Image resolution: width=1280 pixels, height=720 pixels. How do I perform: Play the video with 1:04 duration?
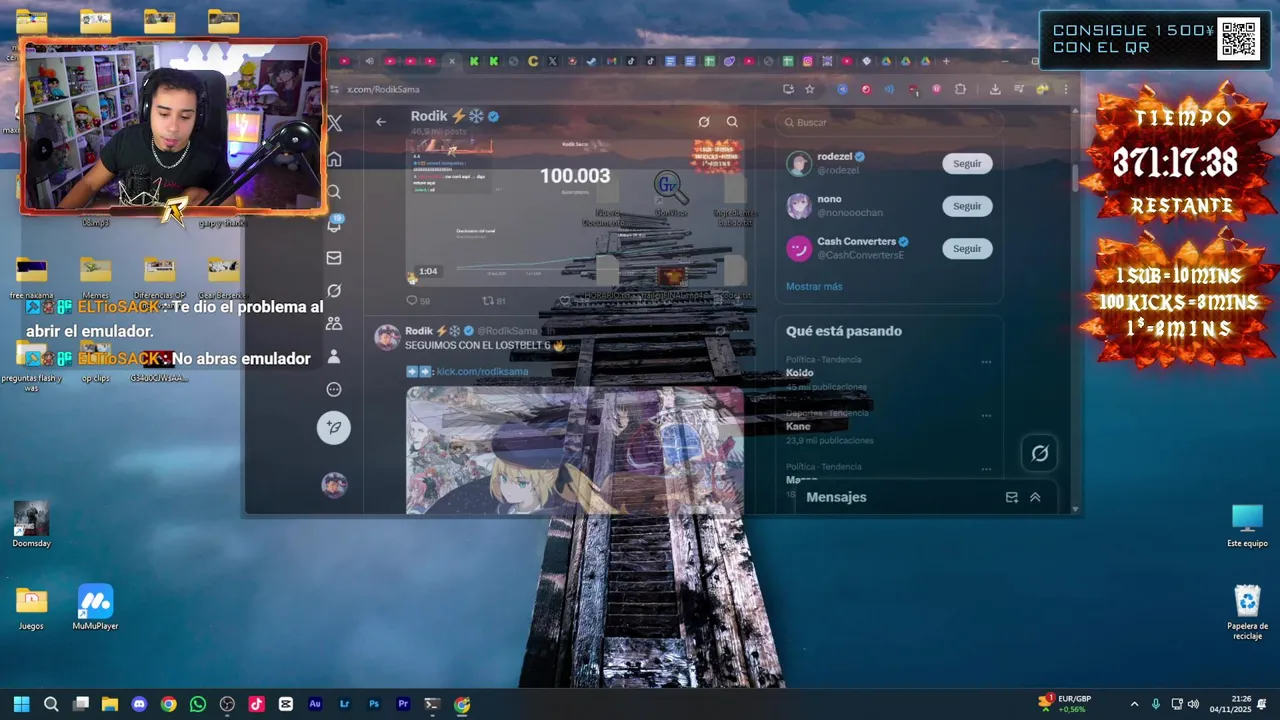click(575, 212)
